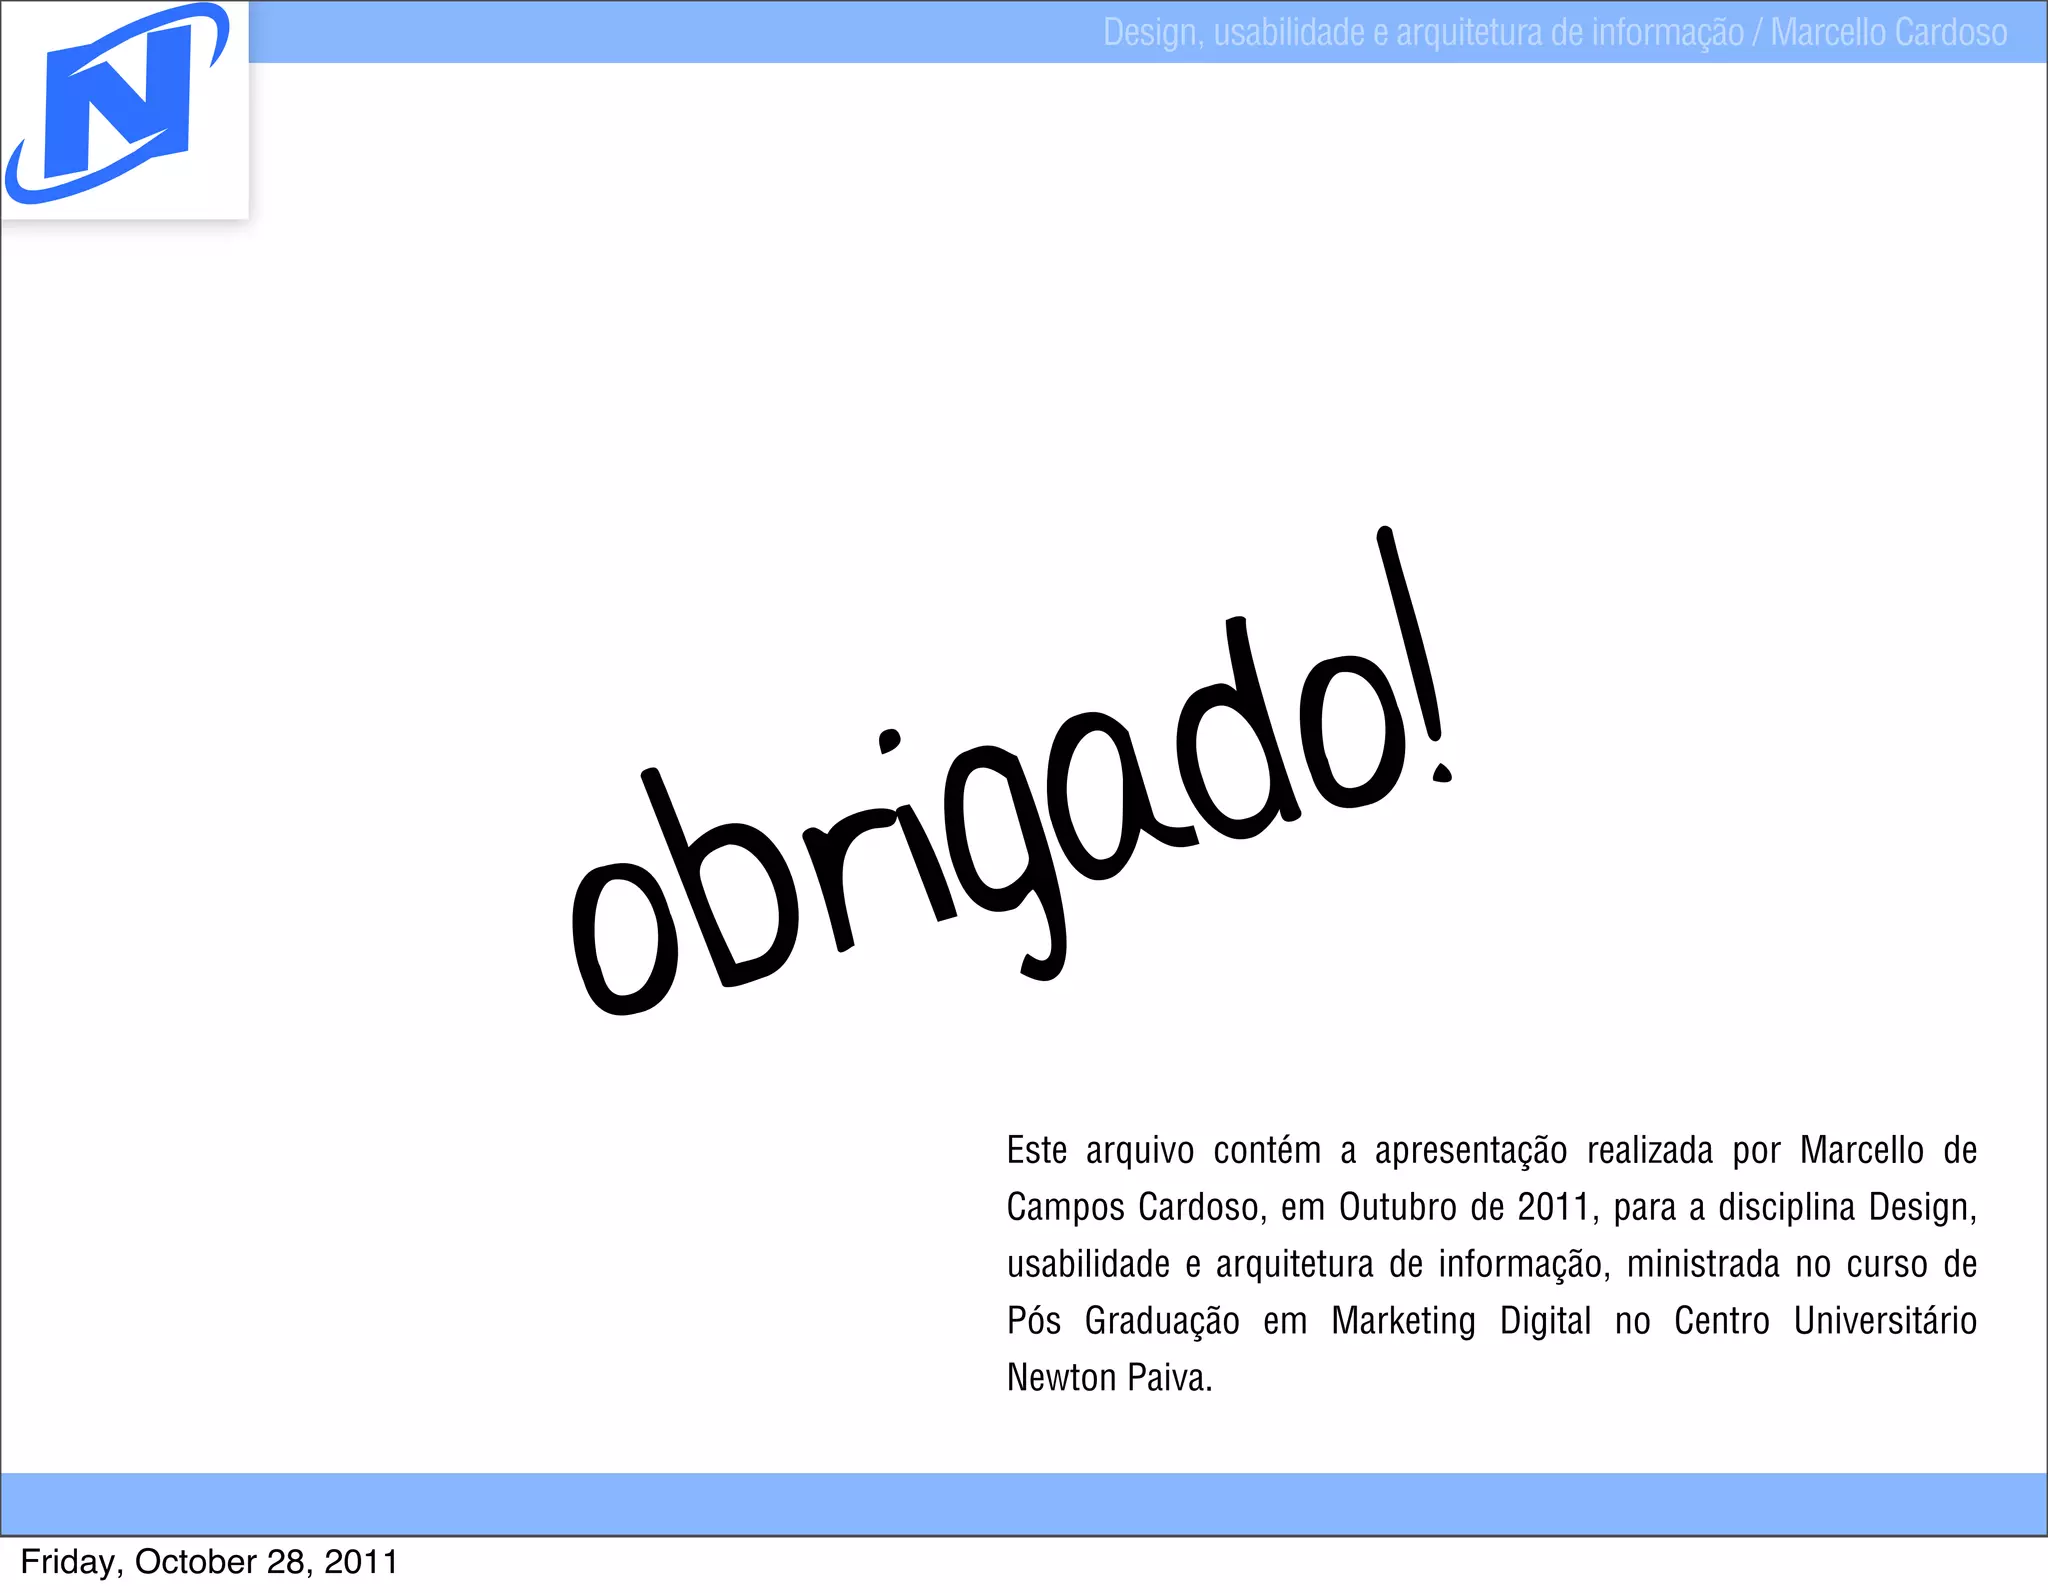Click the words Pós Graduação
Viewport: 2048px width, 1593px height.
1122,1321
